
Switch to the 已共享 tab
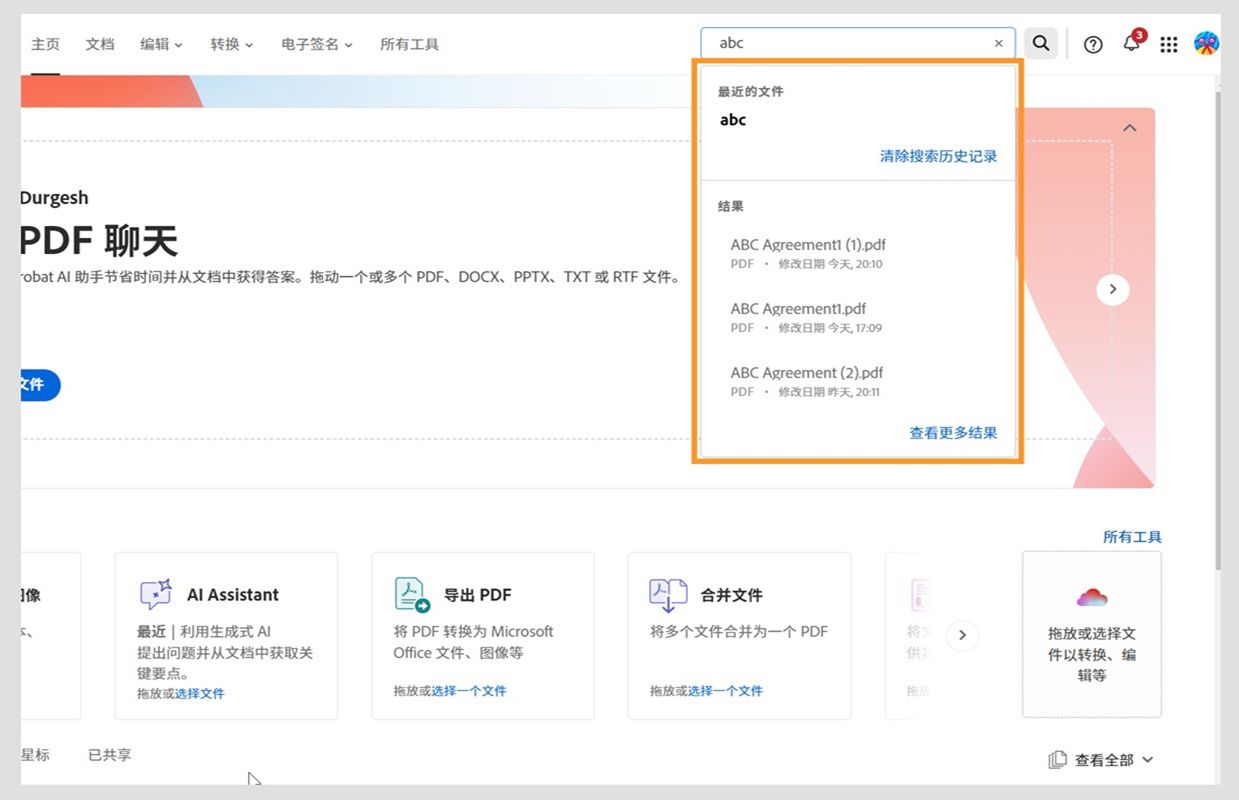(x=108, y=754)
